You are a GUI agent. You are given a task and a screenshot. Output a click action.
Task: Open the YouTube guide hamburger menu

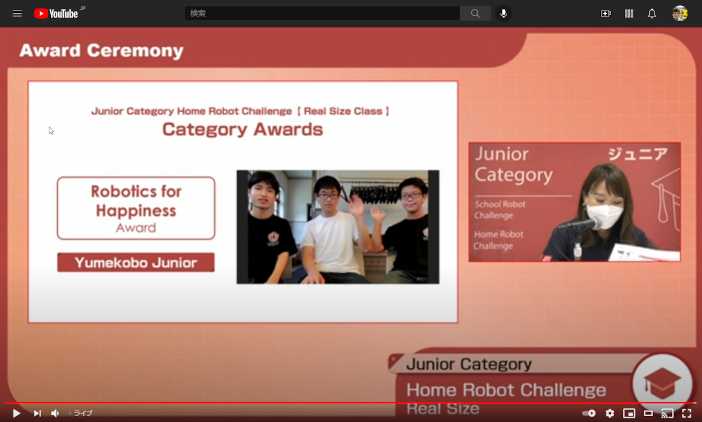click(17, 13)
